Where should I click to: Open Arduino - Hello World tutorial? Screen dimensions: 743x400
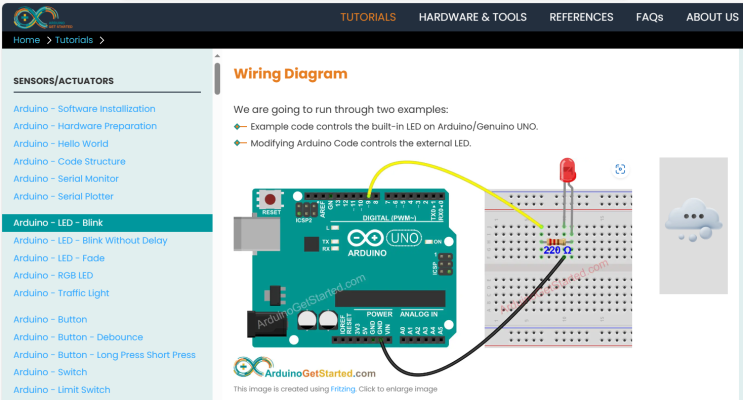click(x=61, y=144)
